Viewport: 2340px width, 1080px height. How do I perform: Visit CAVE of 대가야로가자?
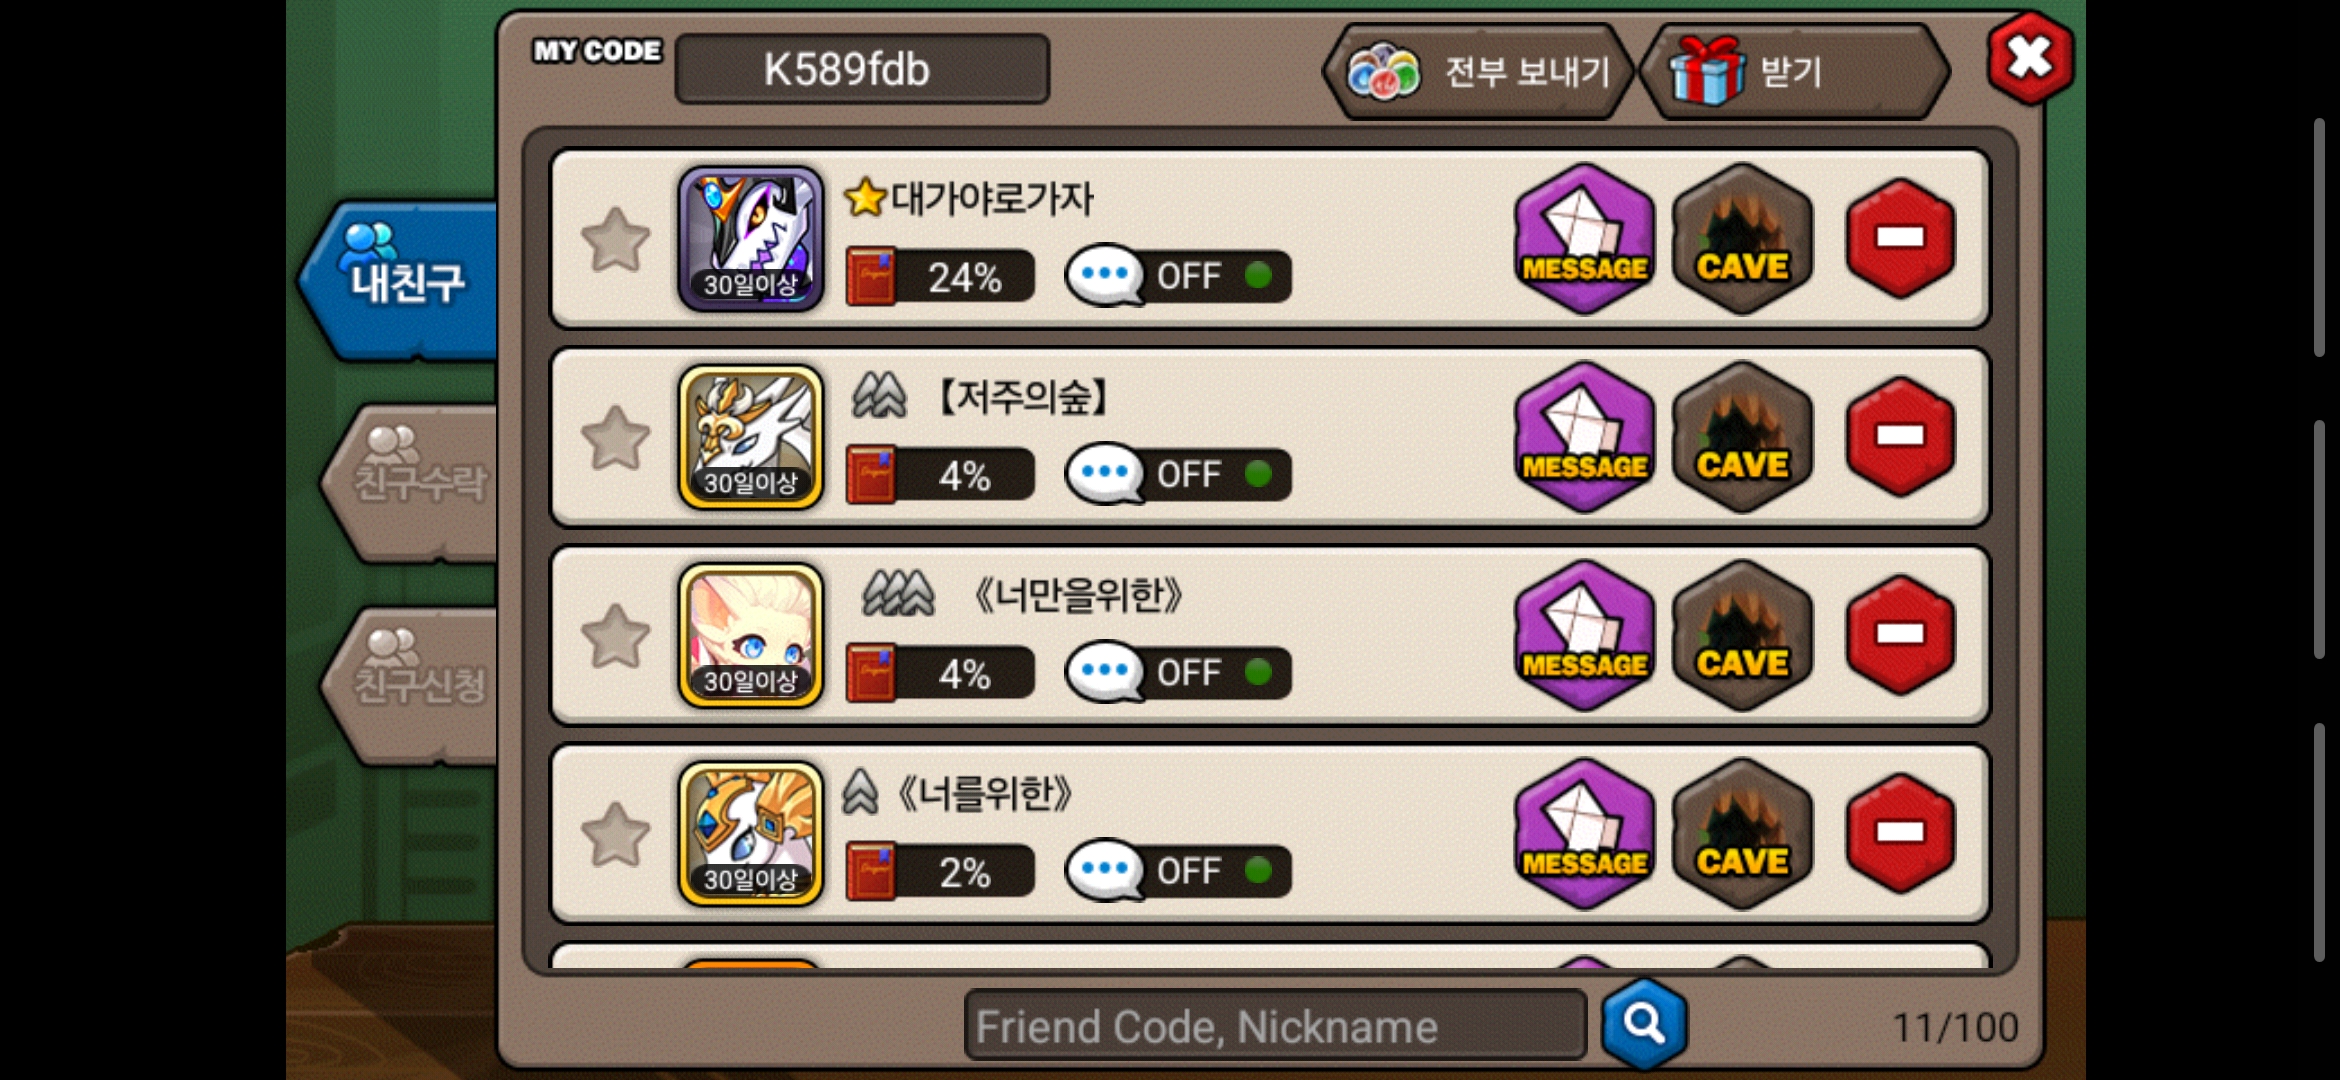coord(1743,239)
